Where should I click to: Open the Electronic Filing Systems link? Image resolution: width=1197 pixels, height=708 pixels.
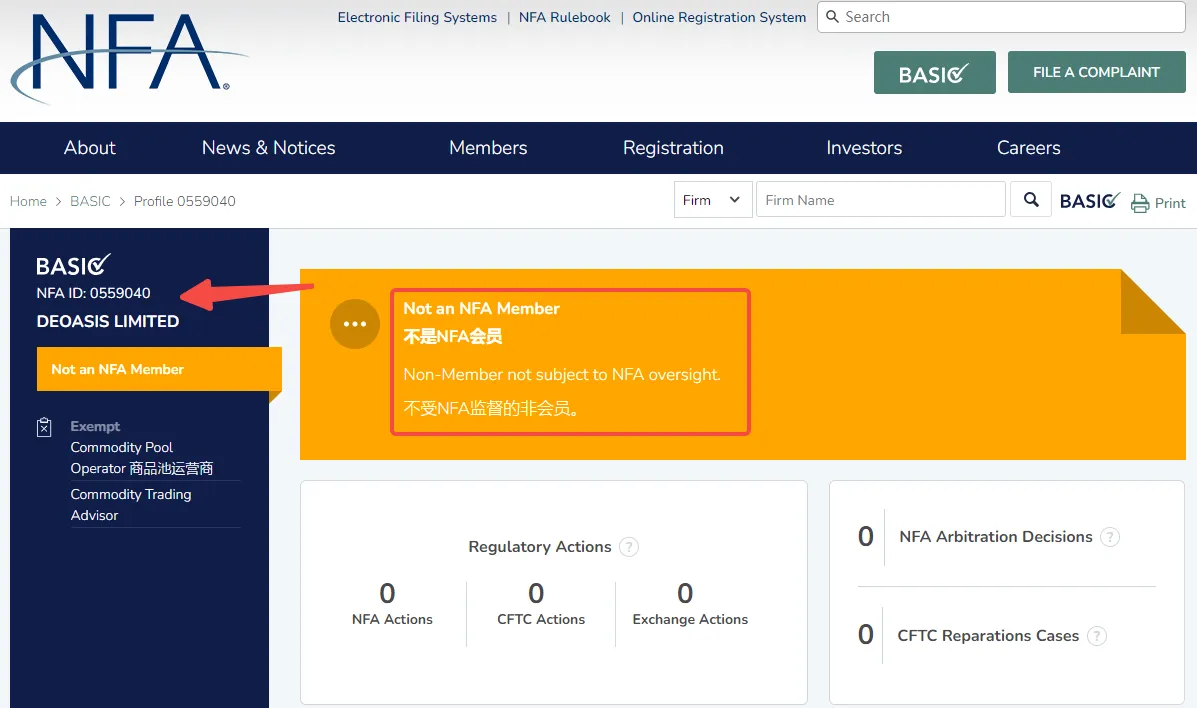pyautogui.click(x=417, y=17)
